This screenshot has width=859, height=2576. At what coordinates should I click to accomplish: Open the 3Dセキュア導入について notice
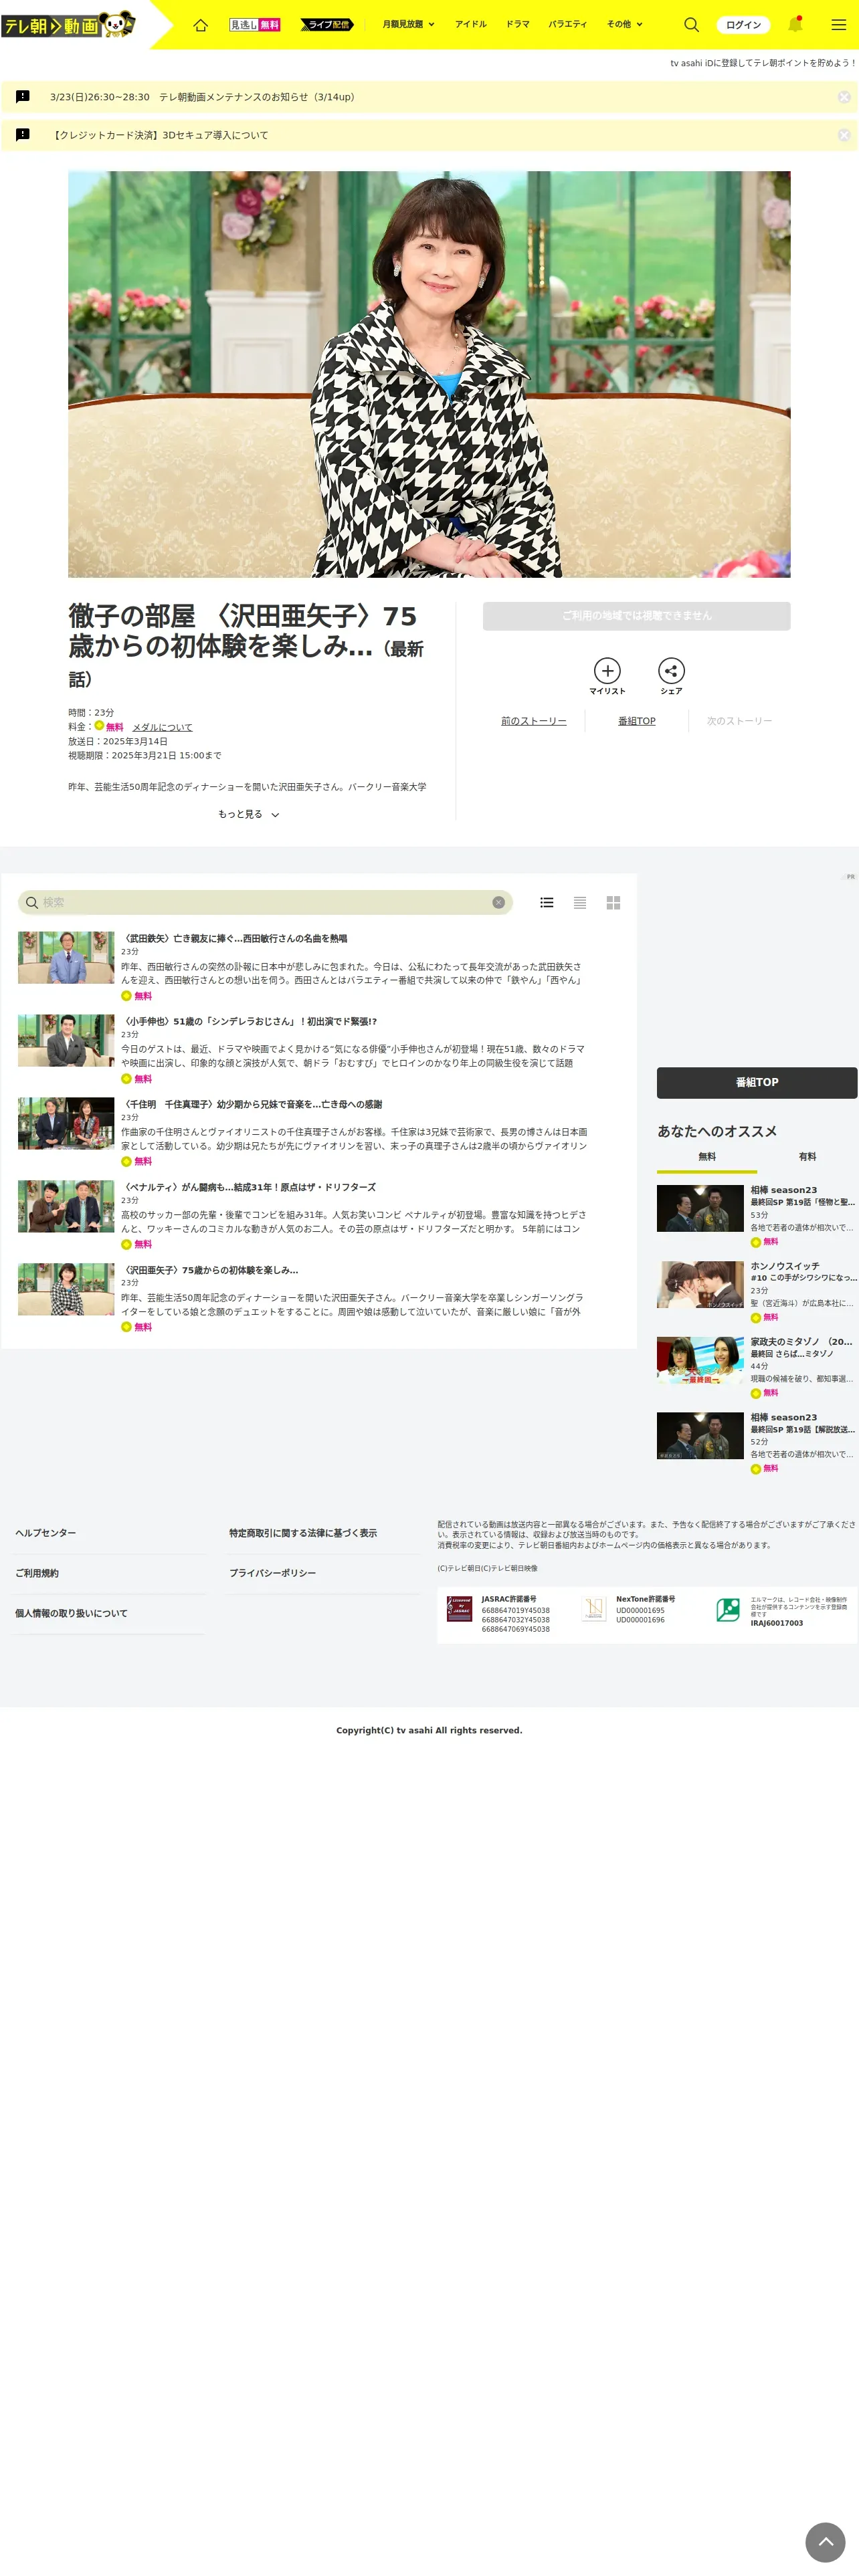point(159,135)
